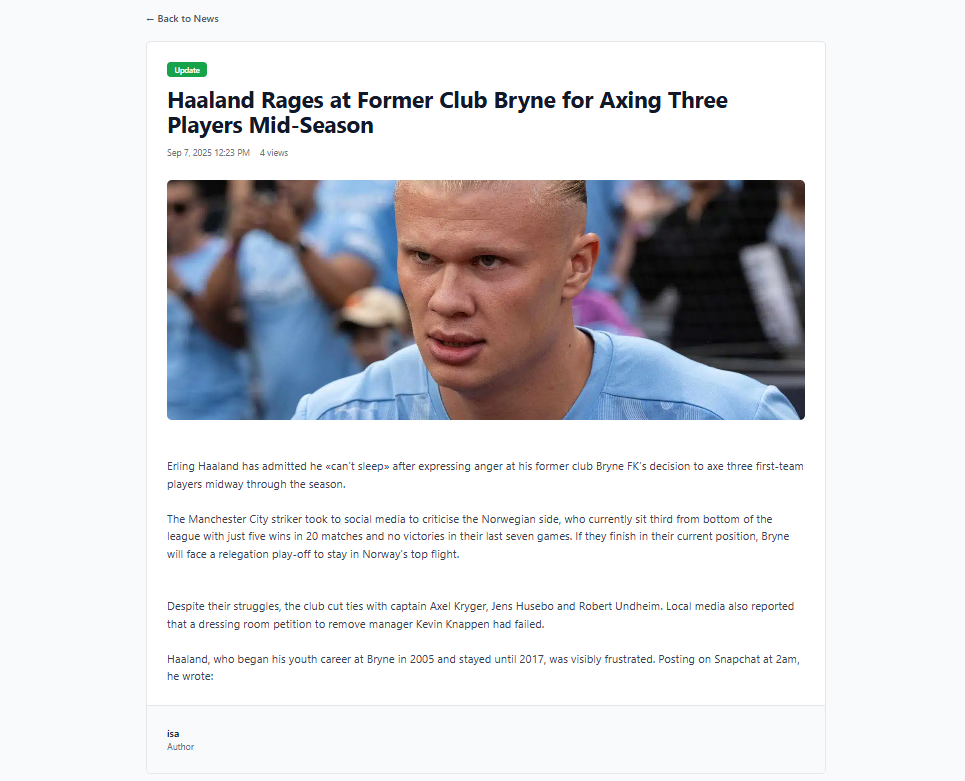Click the Back to News link
Viewport: 965px width, 781px height.
(x=187, y=19)
